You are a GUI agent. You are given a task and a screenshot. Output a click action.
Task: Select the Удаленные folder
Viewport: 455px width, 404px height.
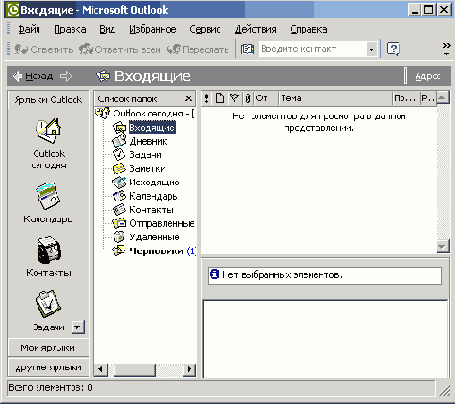click(x=154, y=237)
